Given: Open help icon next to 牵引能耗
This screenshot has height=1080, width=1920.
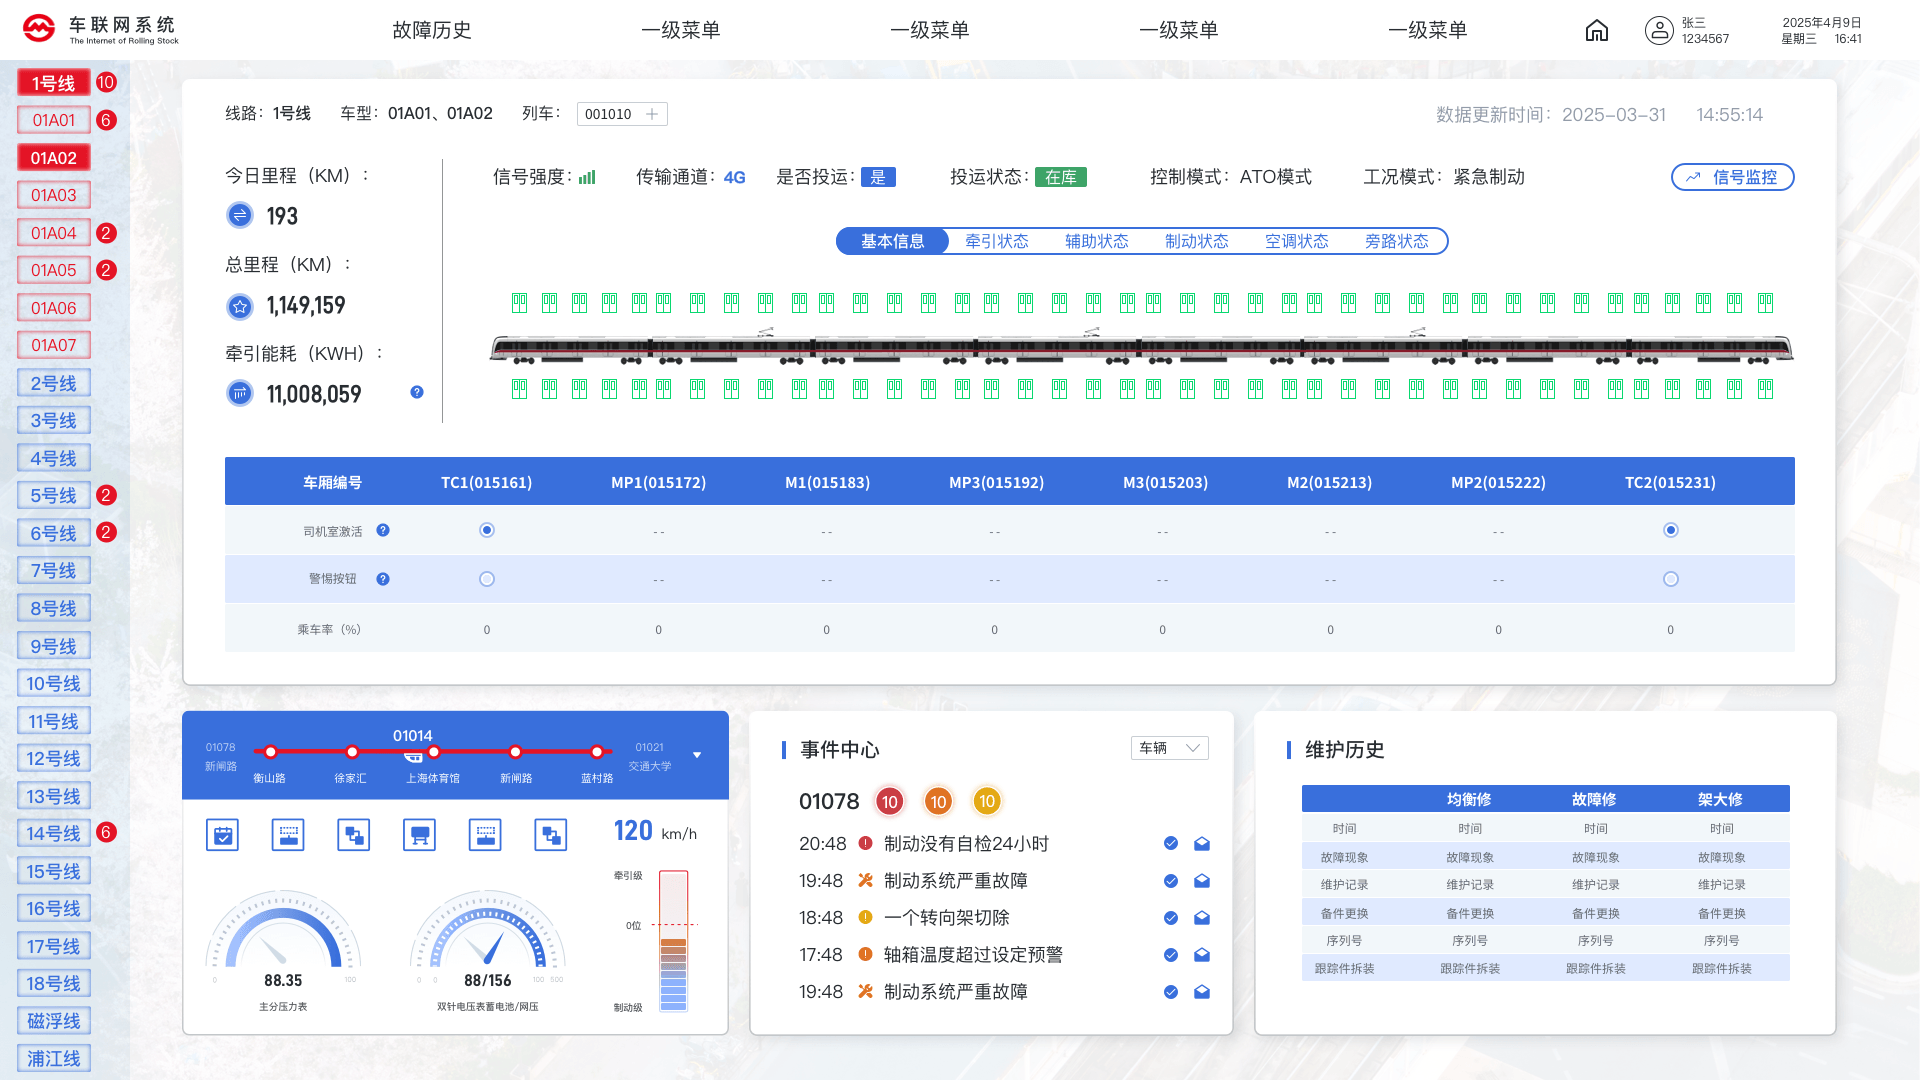Looking at the screenshot, I should [417, 392].
